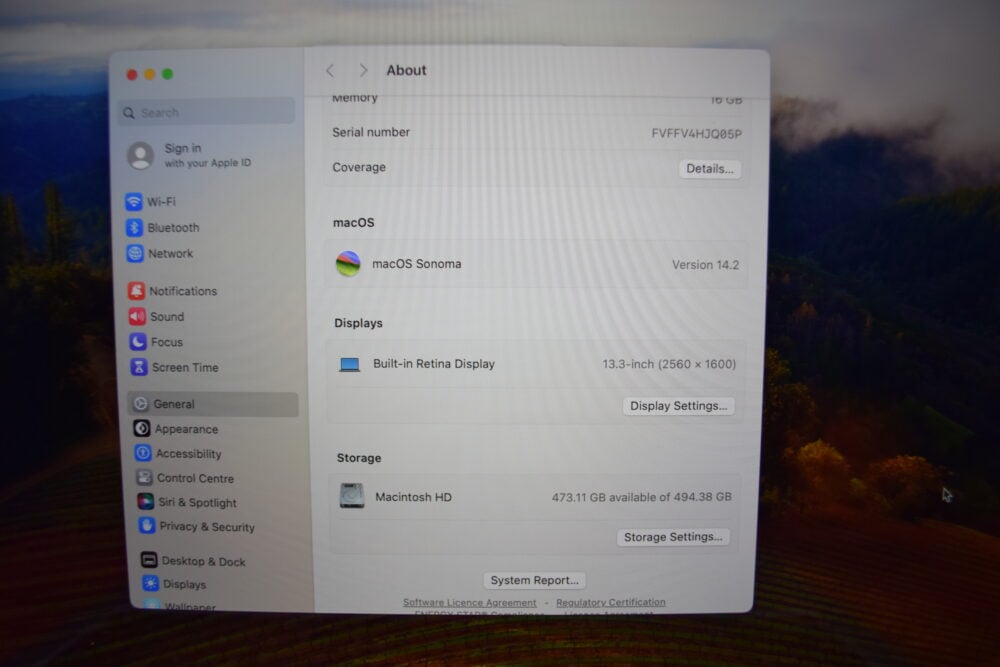Click the Wi-Fi icon in sidebar
This screenshot has height=667, width=1000.
pos(133,202)
